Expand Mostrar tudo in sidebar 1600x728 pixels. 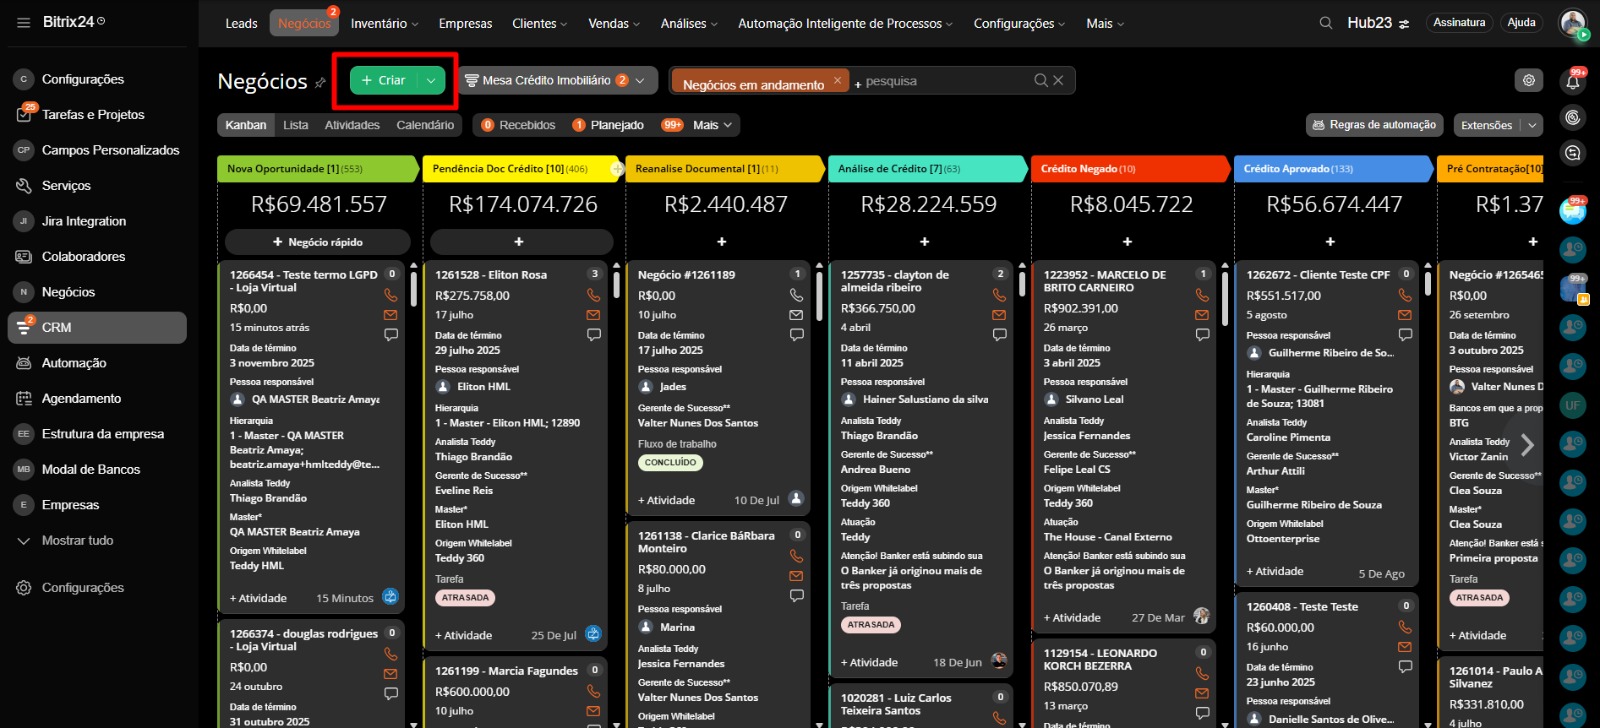(77, 541)
